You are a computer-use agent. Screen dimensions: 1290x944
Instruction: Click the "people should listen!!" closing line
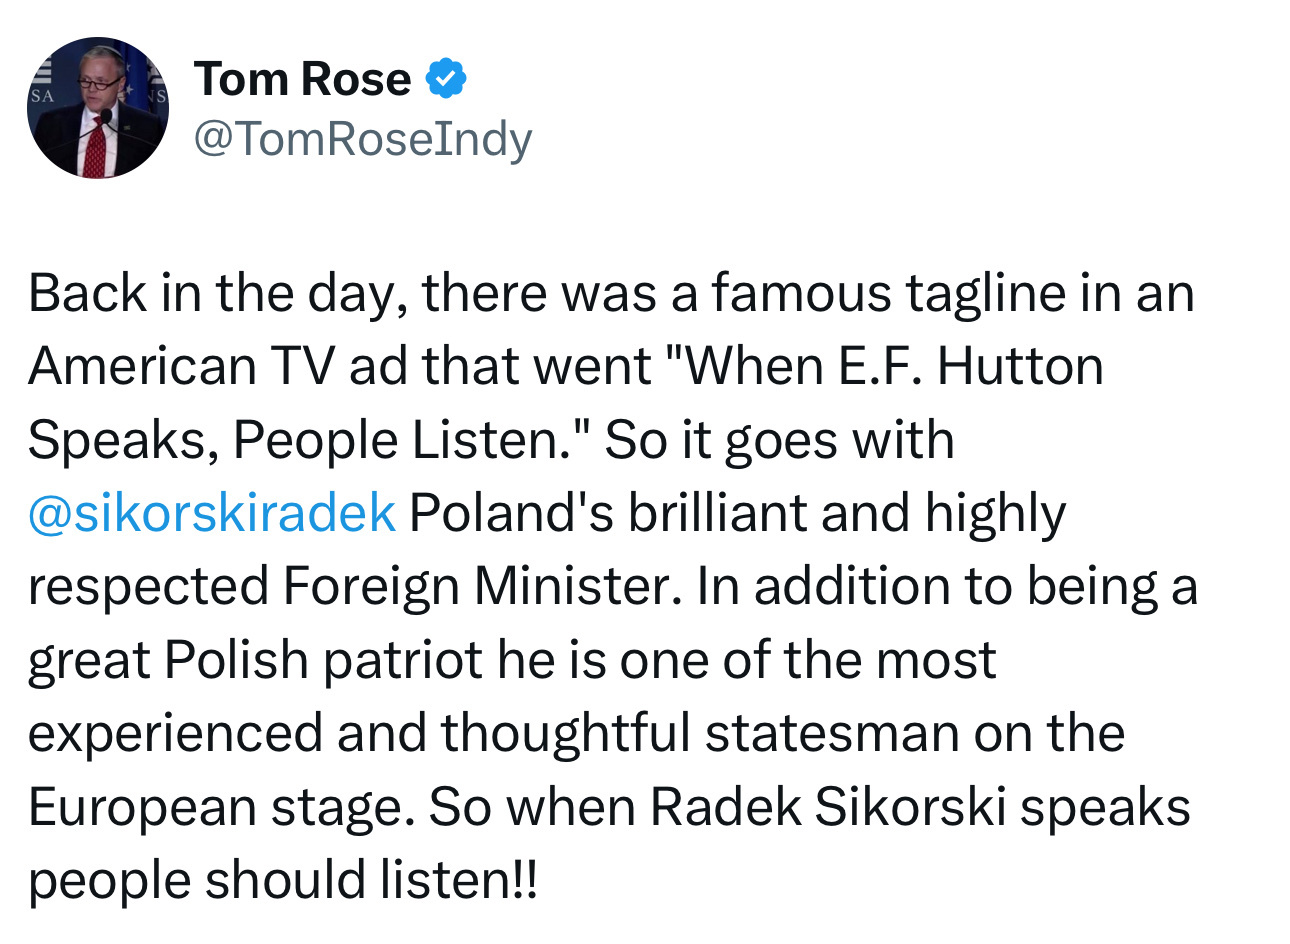pos(282,880)
